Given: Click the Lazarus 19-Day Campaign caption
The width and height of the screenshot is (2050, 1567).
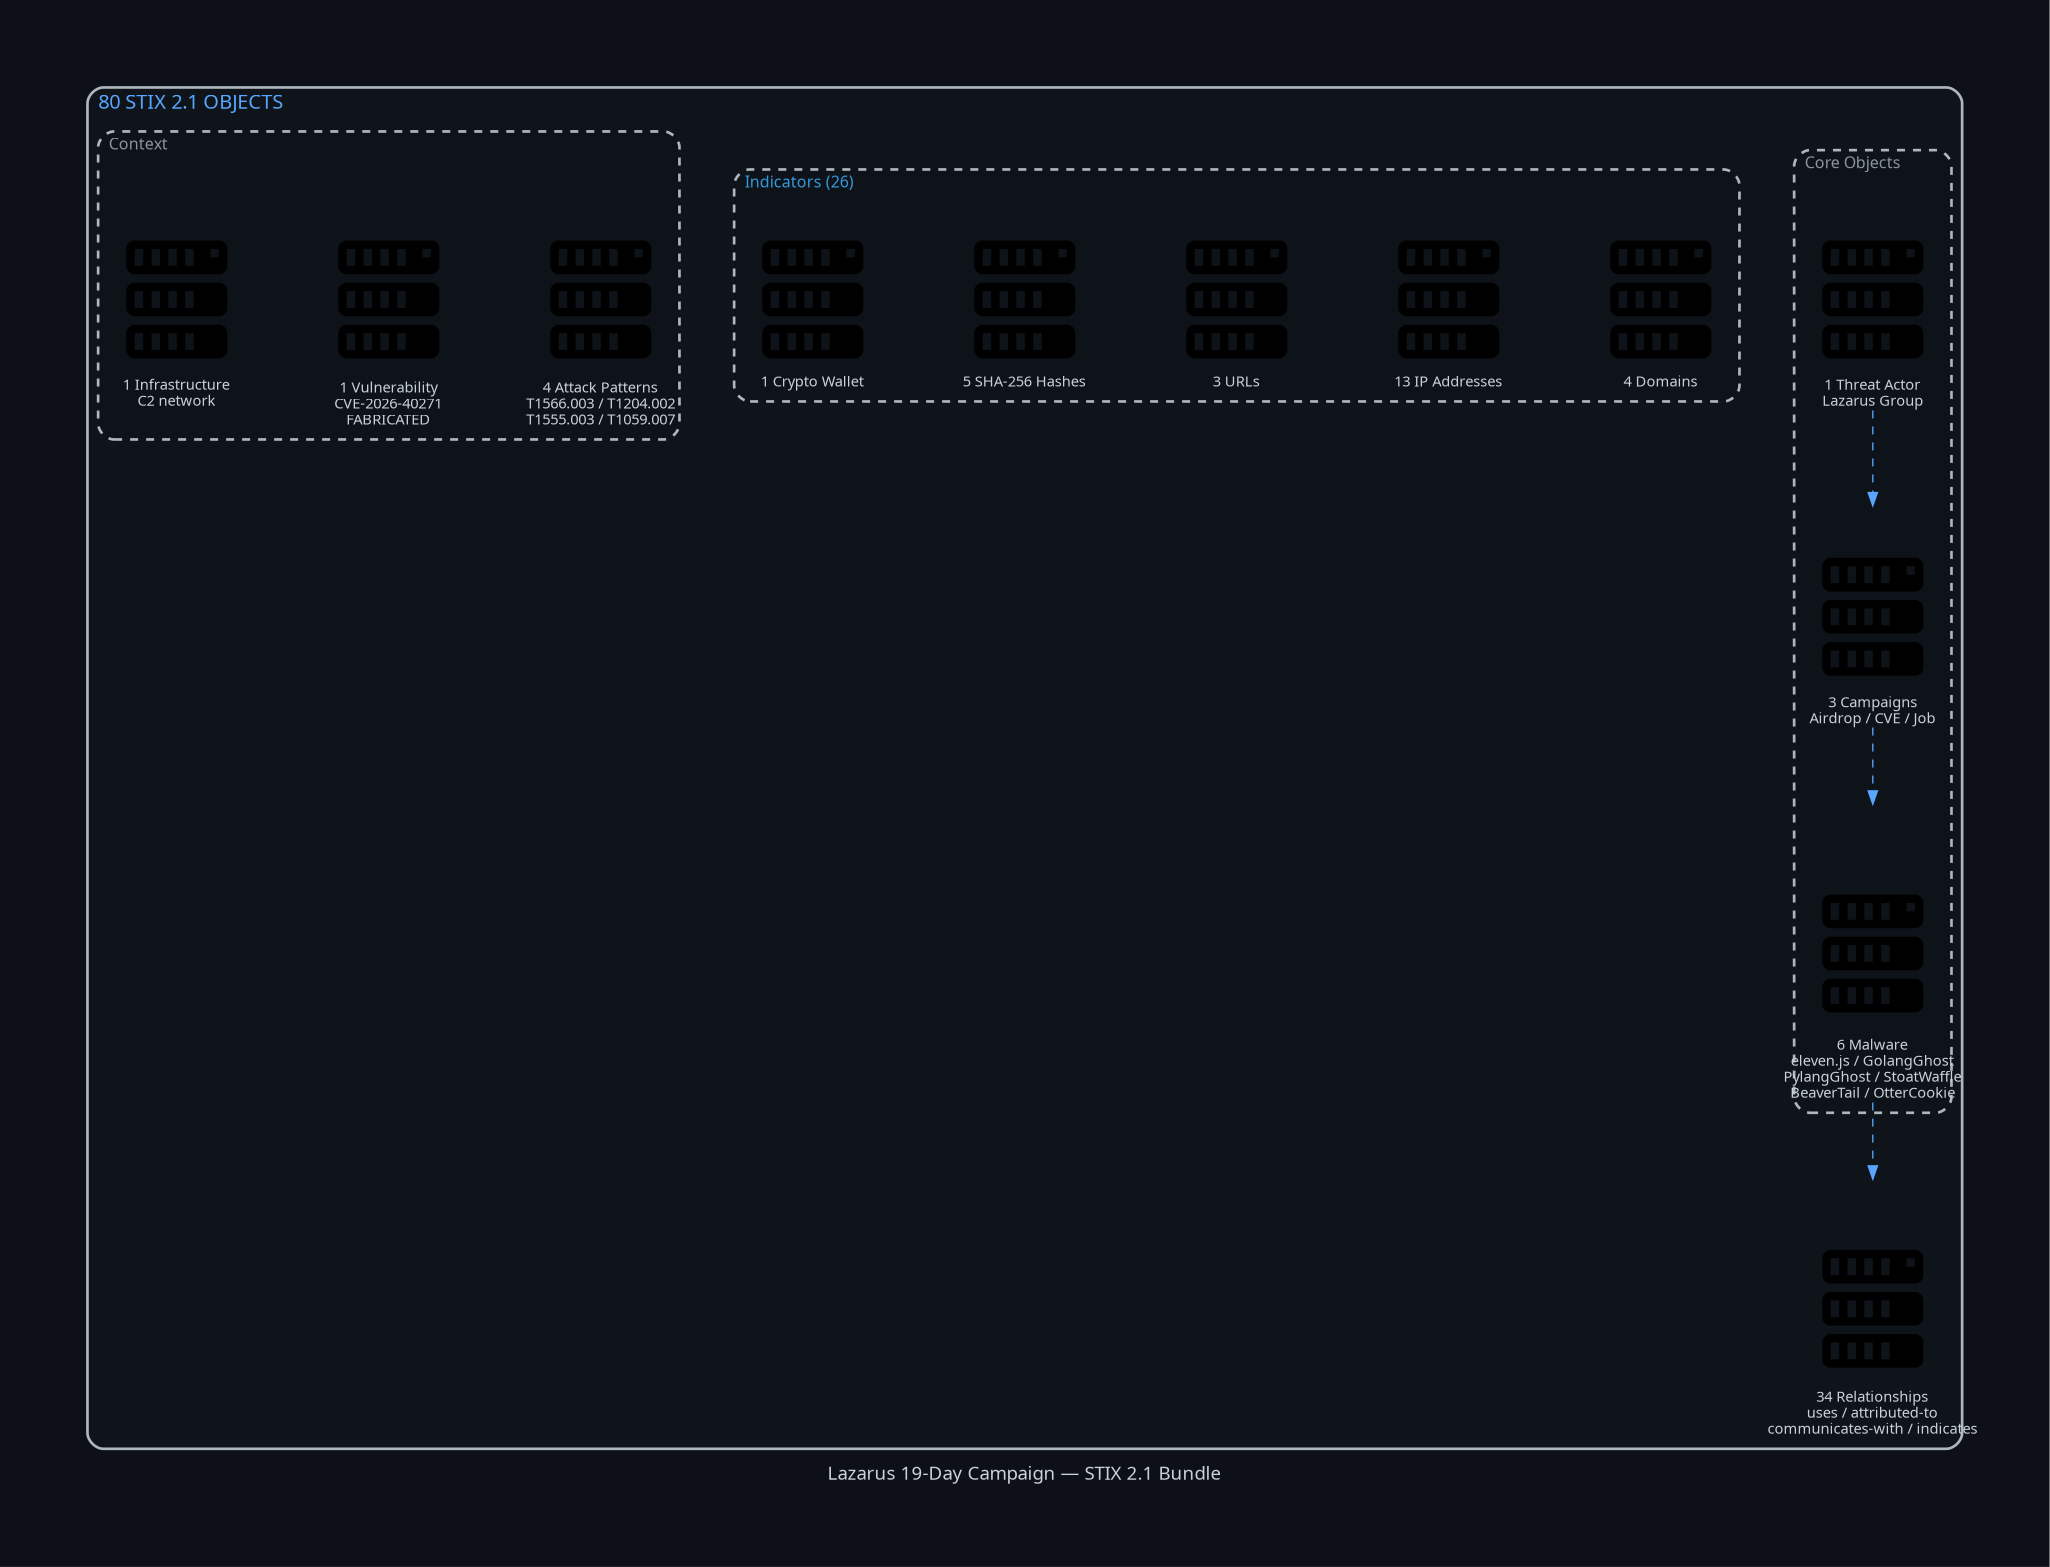Looking at the screenshot, I should click(1024, 1473).
